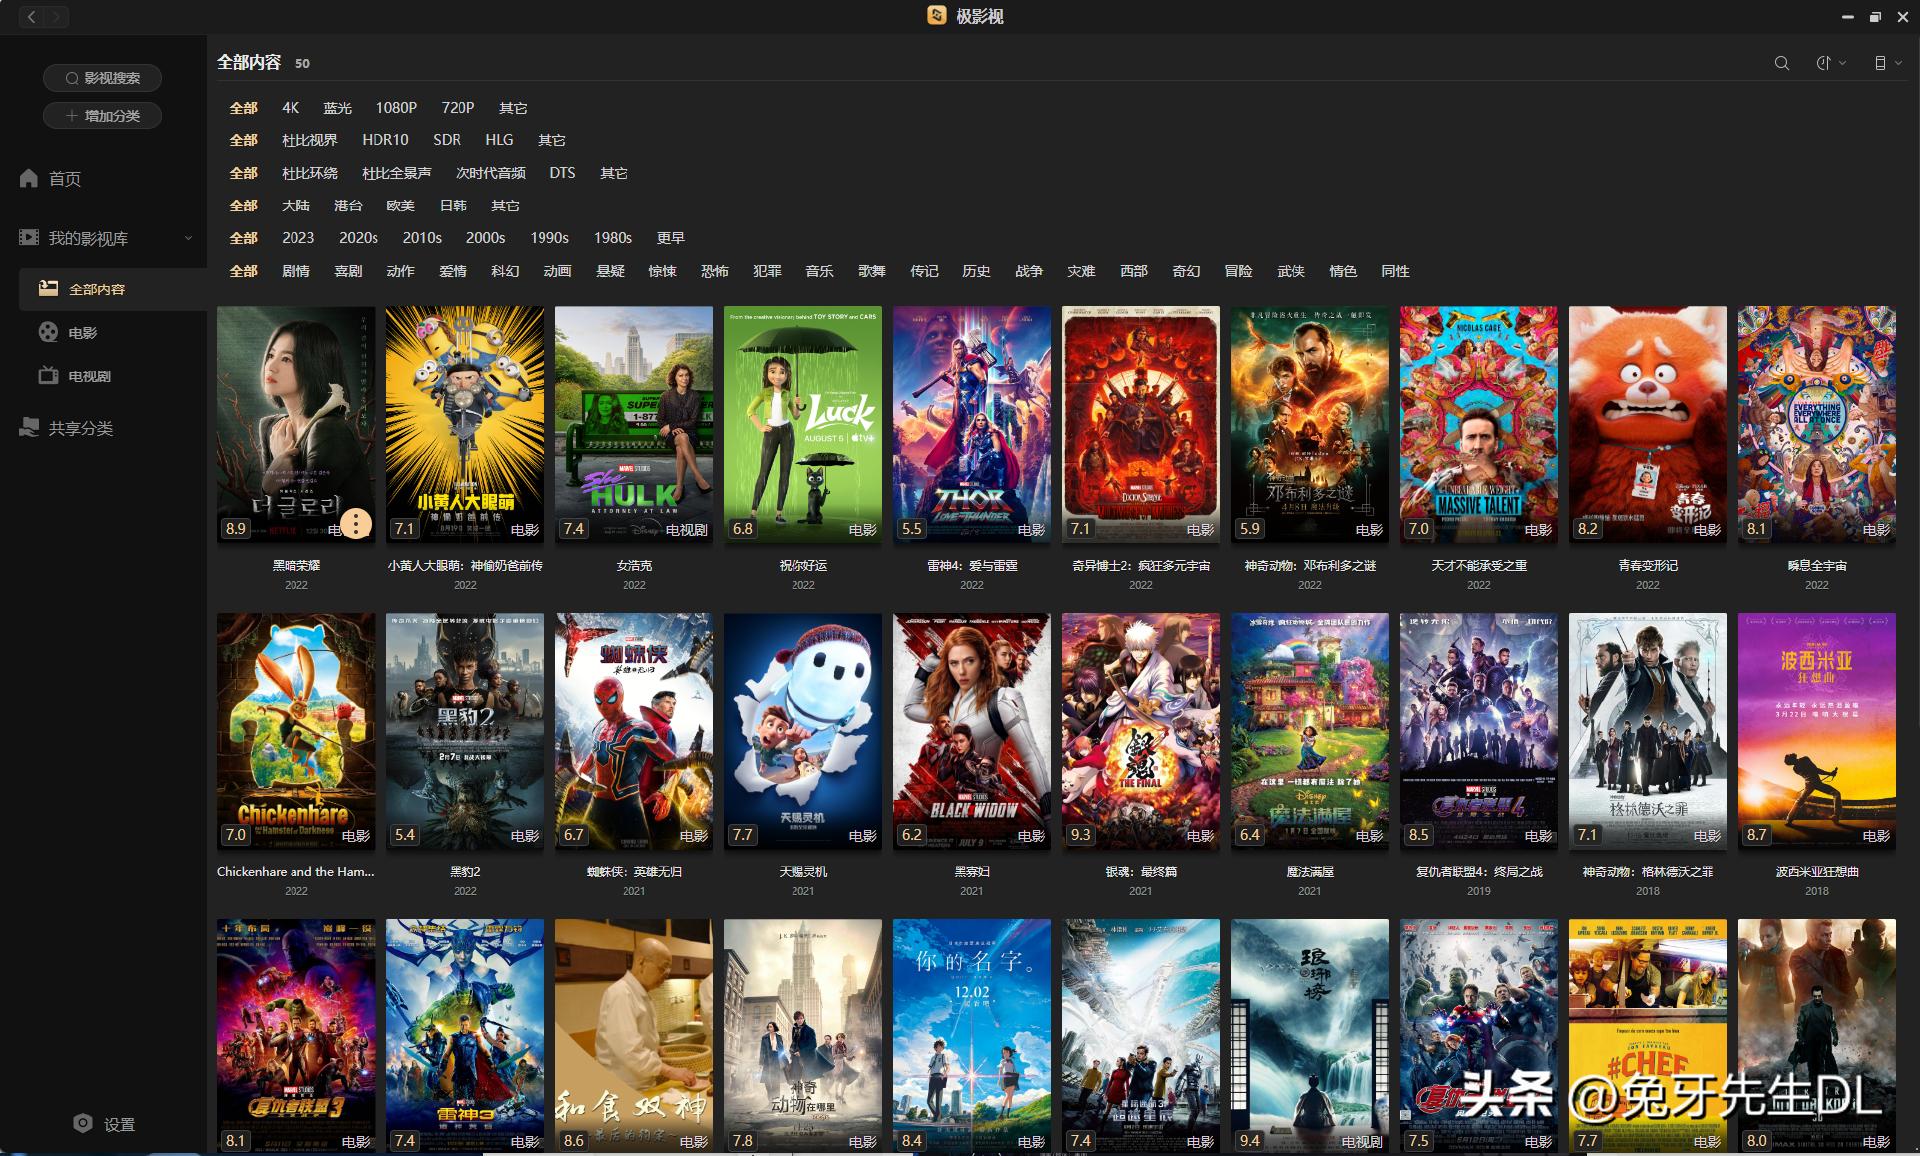Image resolution: width=1920 pixels, height=1156 pixels.
Task: Click the search magnifier icon top right
Action: 1781,63
